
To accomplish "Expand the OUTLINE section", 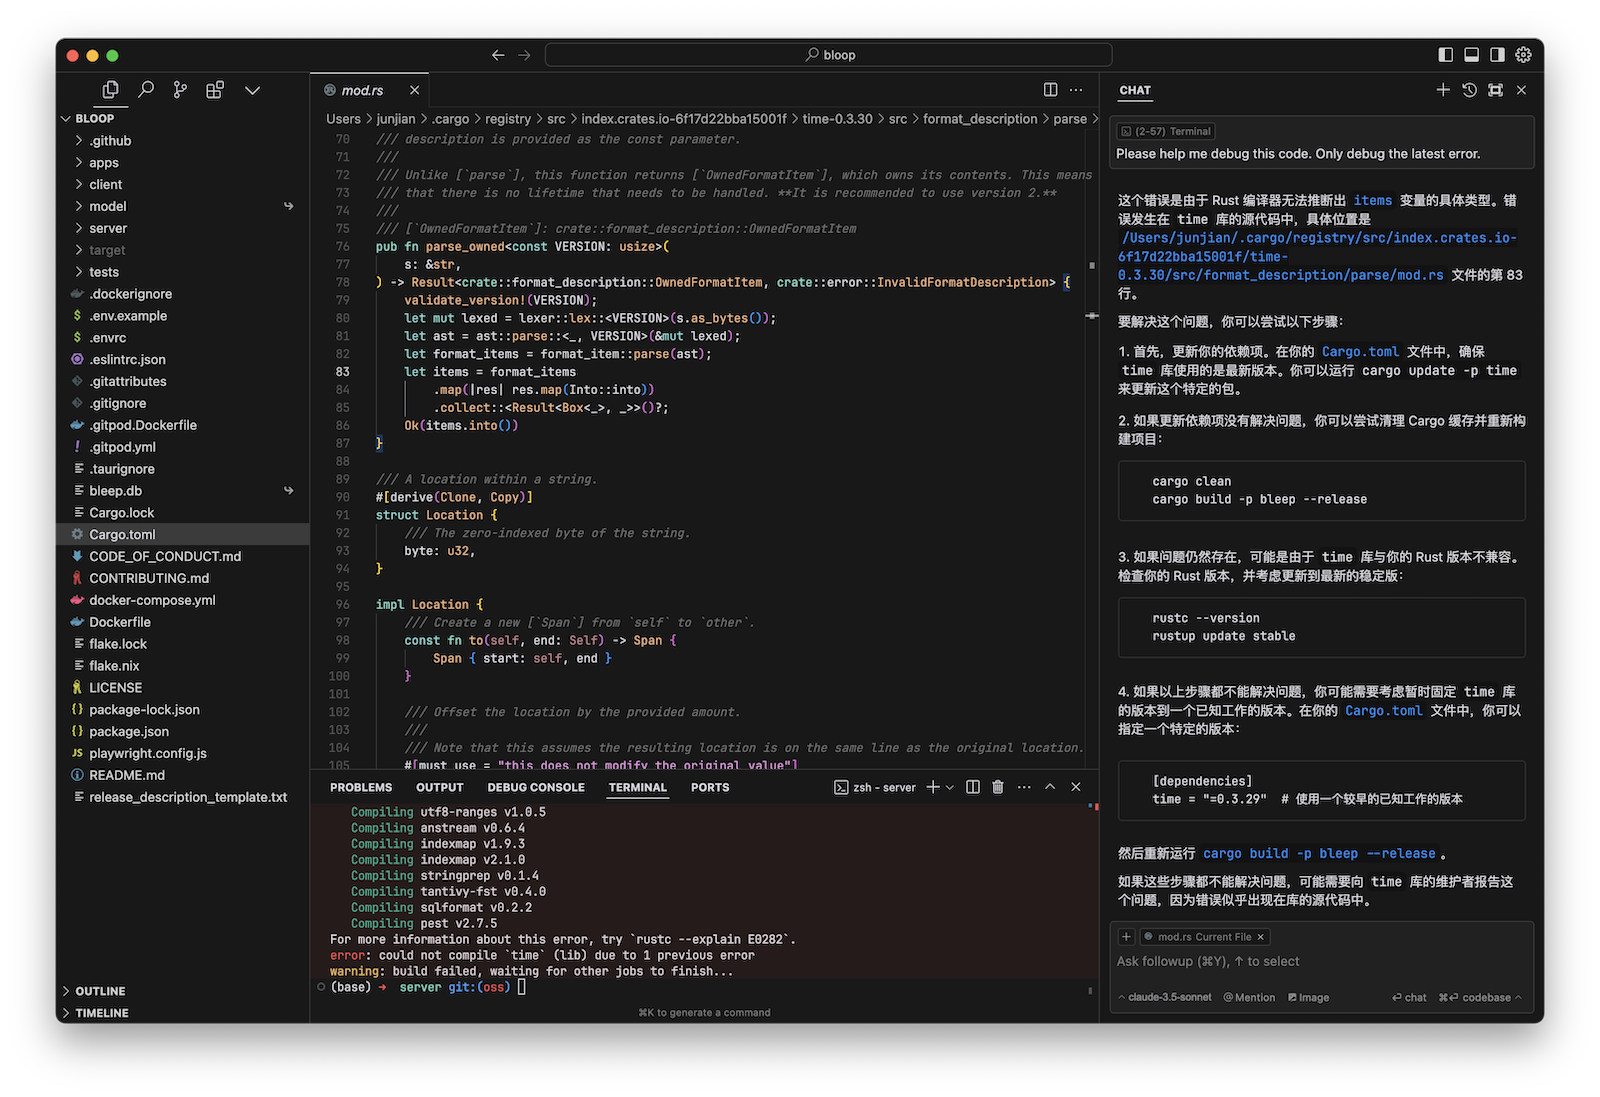I will [x=100, y=991].
